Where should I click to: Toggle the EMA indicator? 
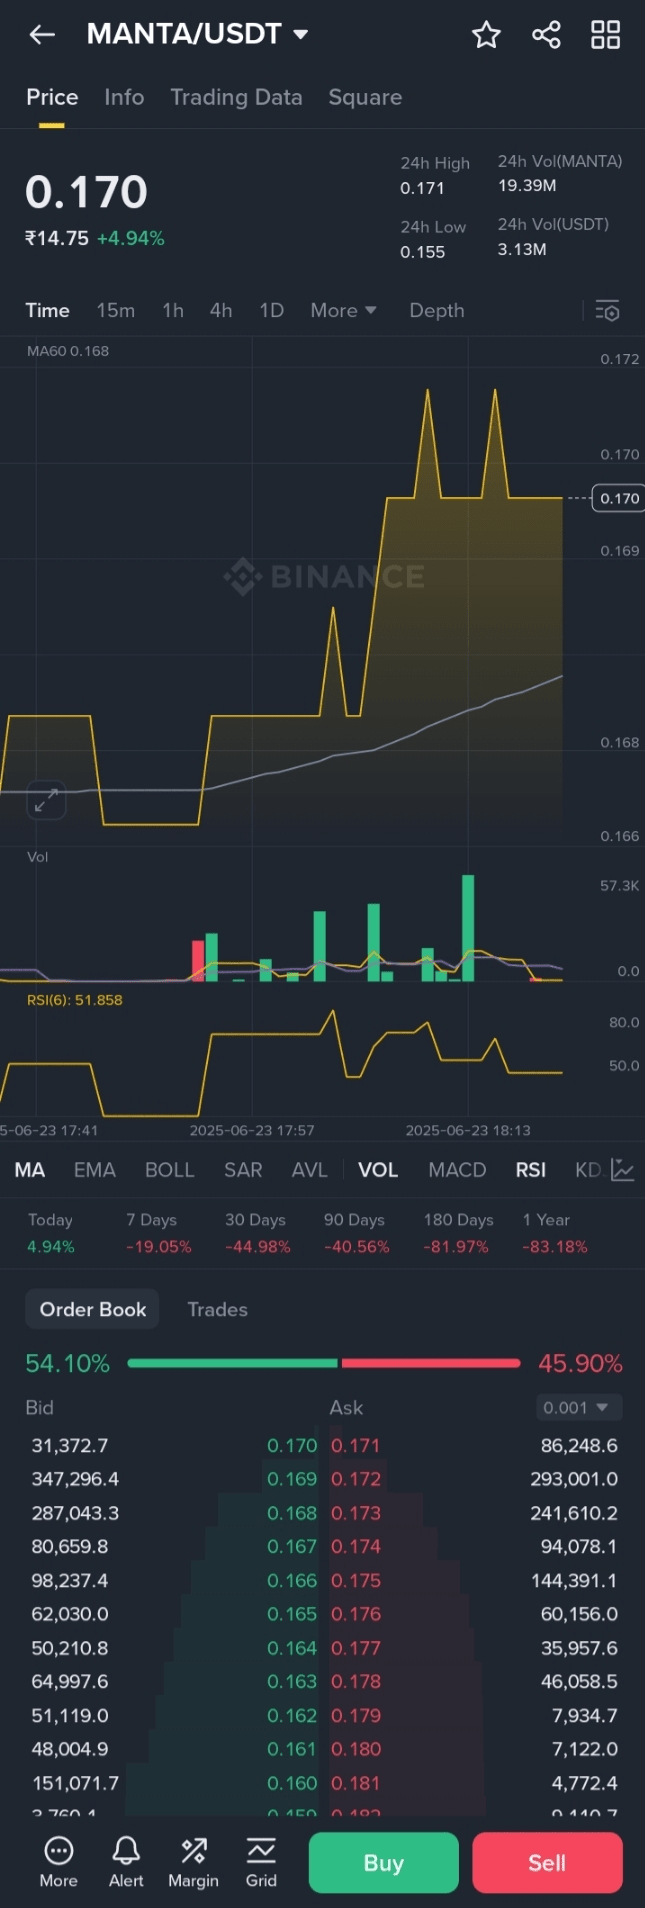click(x=95, y=1170)
